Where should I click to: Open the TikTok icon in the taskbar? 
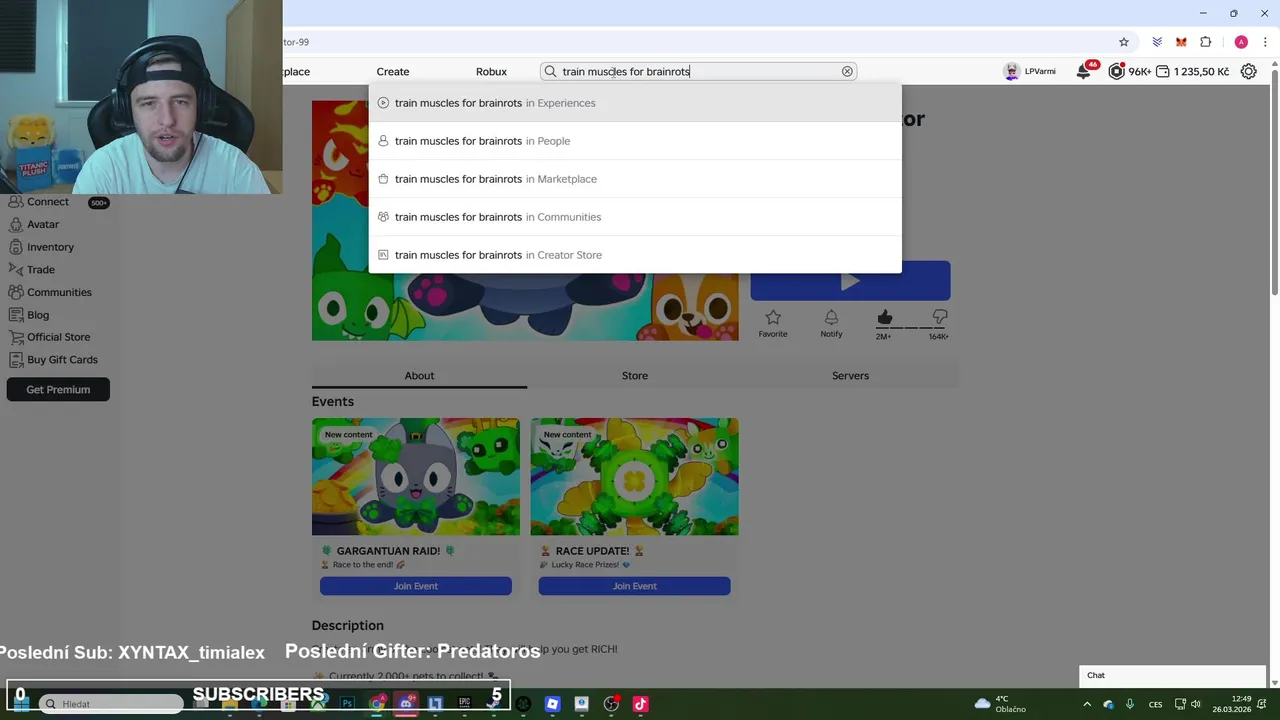tap(640, 704)
